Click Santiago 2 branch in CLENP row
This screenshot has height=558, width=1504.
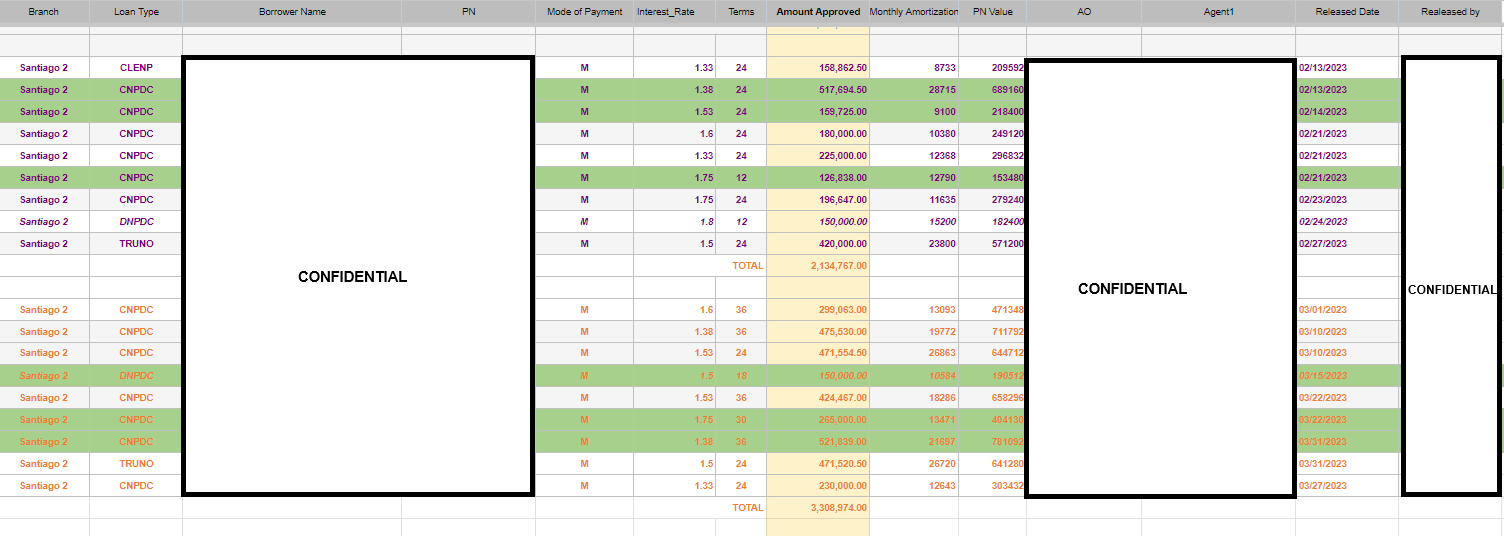[44, 68]
